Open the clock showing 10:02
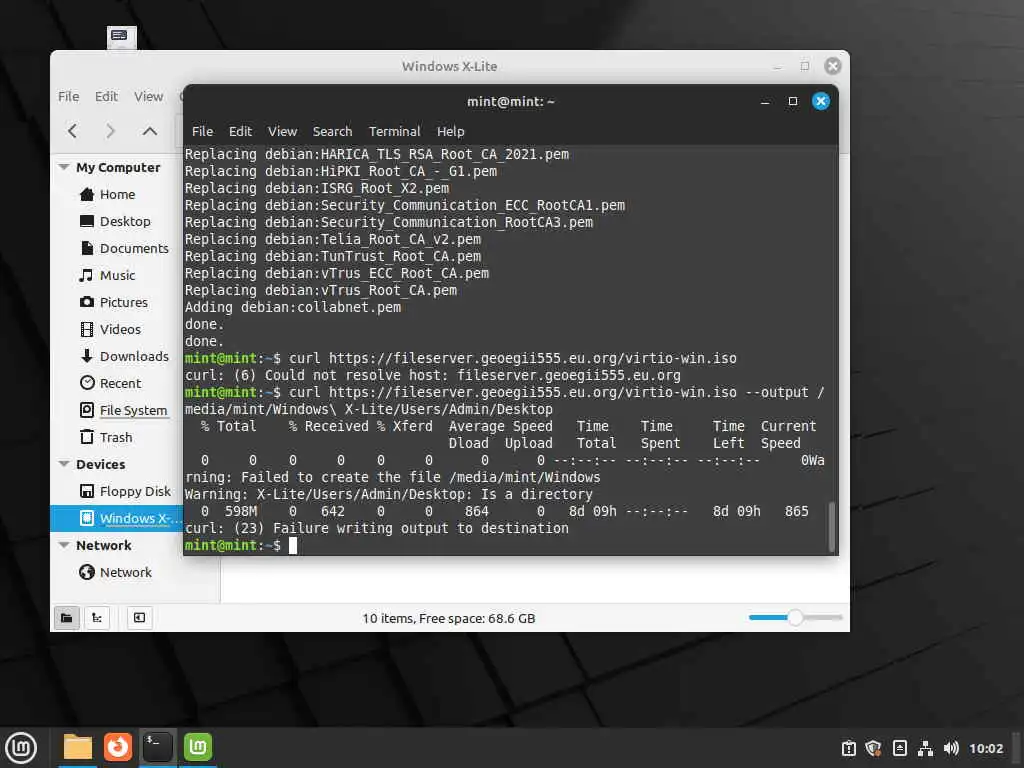This screenshot has height=768, width=1024. [985, 748]
